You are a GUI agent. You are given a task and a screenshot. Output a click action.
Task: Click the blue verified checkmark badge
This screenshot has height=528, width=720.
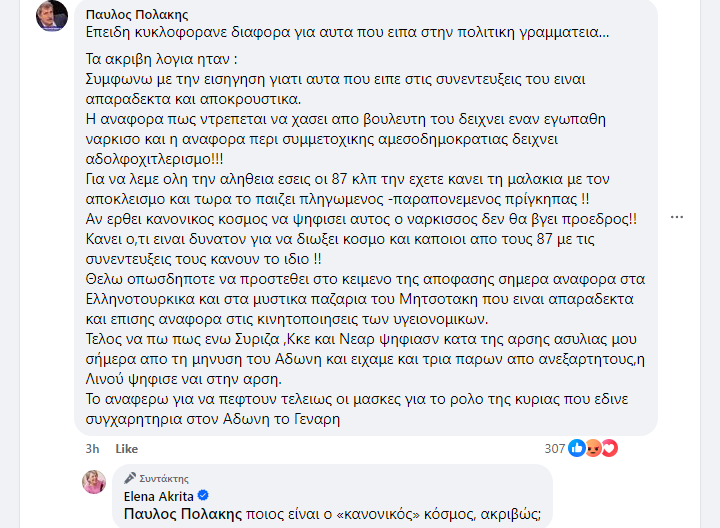(x=203, y=496)
